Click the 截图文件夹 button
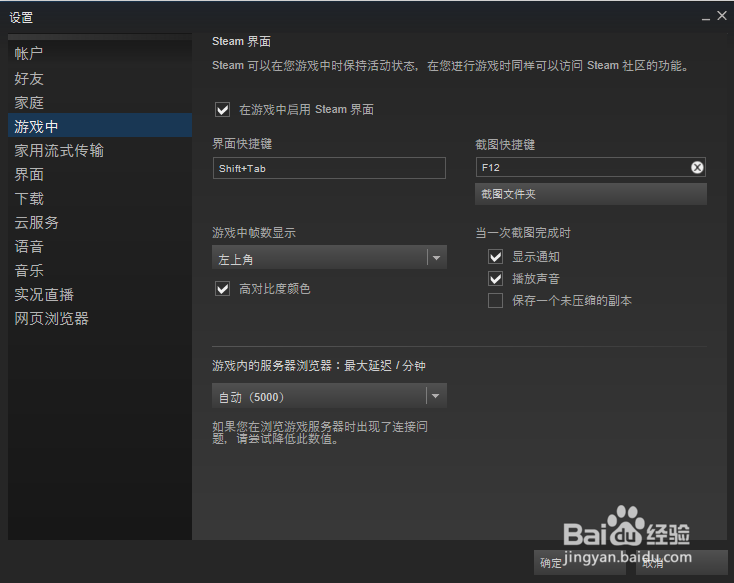Image resolution: width=734 pixels, height=583 pixels. coord(591,194)
